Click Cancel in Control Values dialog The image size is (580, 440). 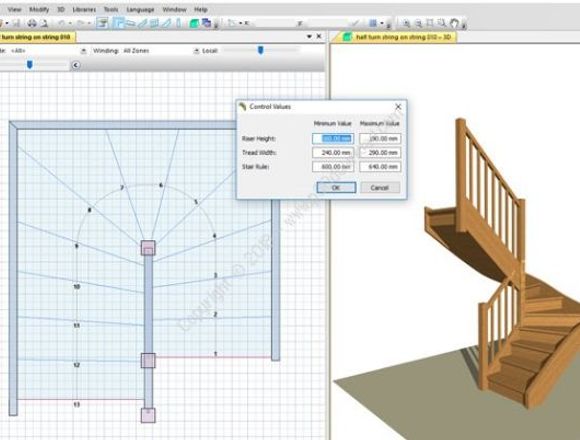[380, 187]
